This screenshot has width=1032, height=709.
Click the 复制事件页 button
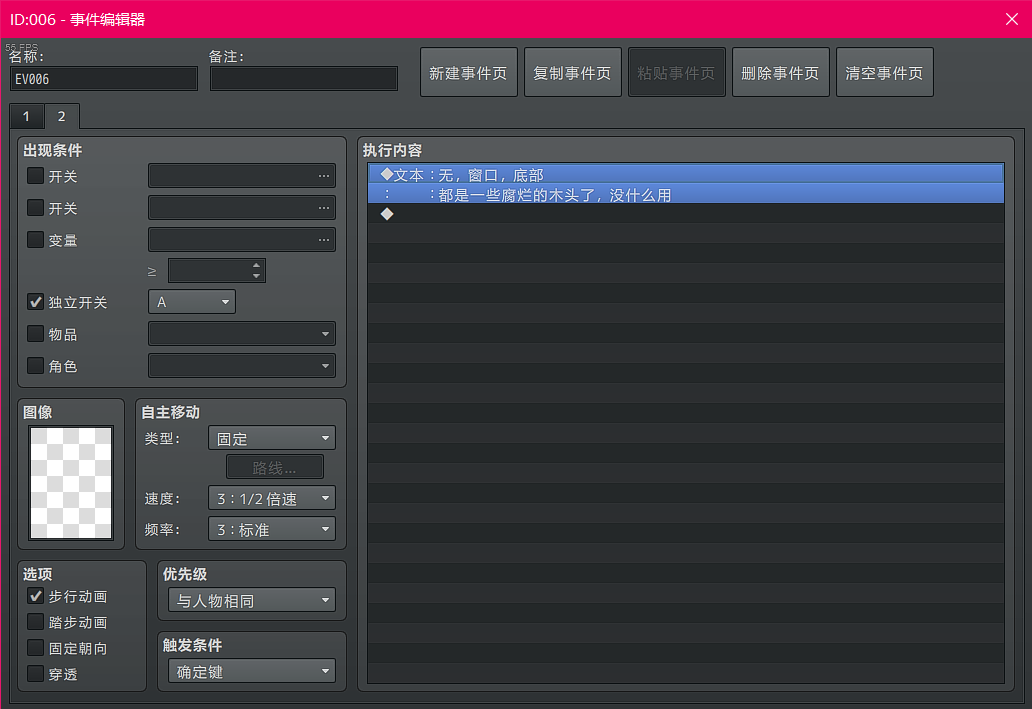(x=573, y=72)
